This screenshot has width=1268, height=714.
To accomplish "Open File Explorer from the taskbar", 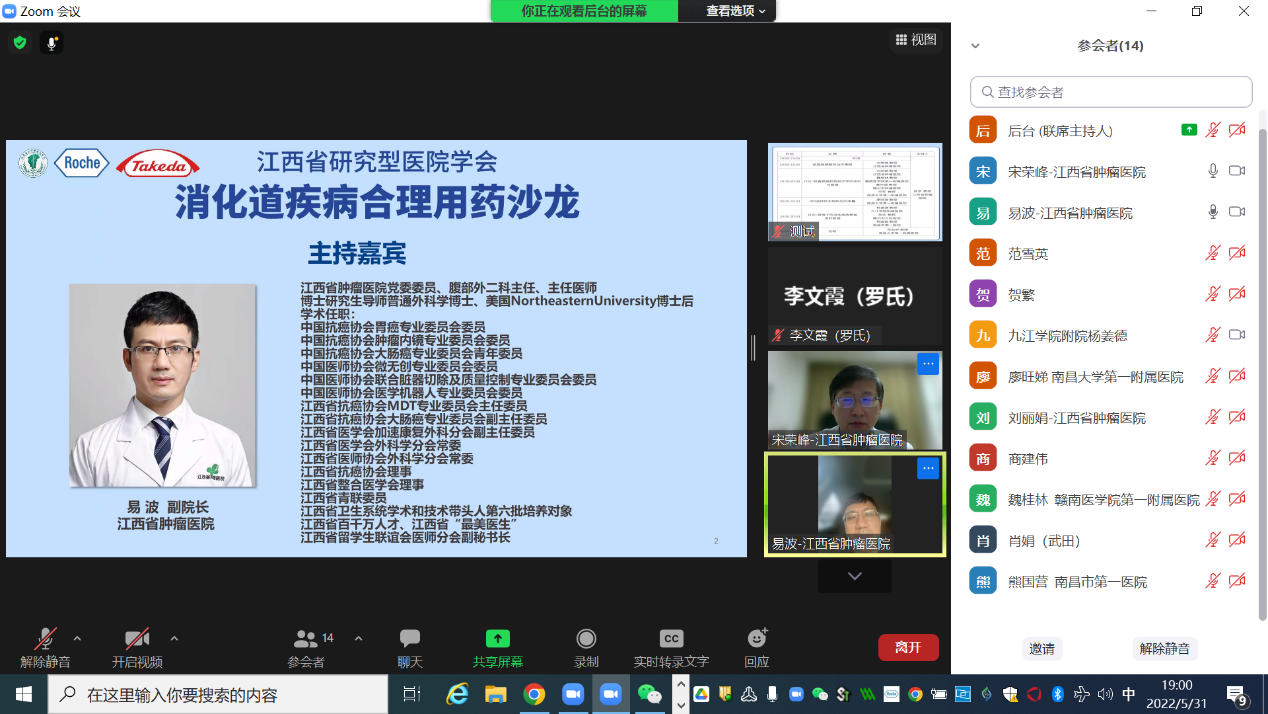I will click(x=496, y=694).
